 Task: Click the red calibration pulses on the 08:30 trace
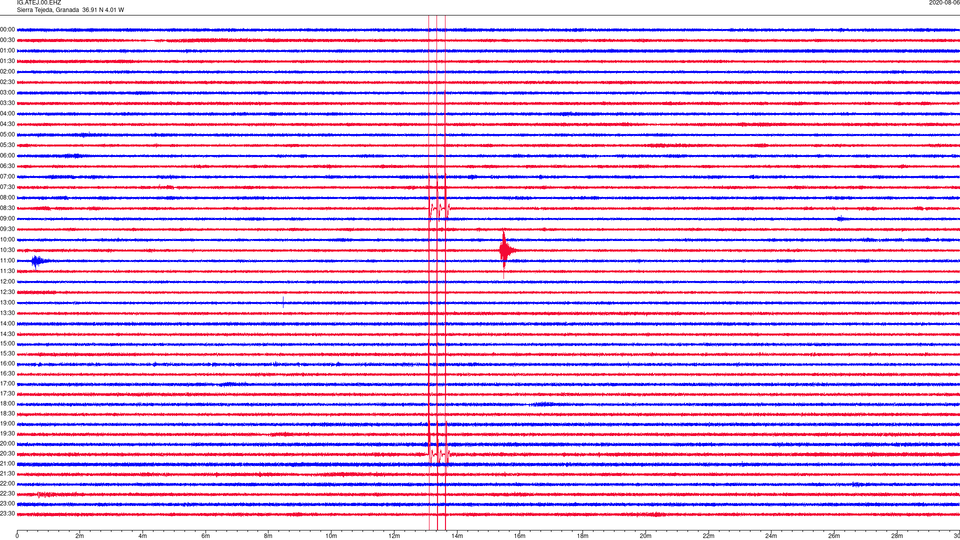pyautogui.click(x=440, y=209)
